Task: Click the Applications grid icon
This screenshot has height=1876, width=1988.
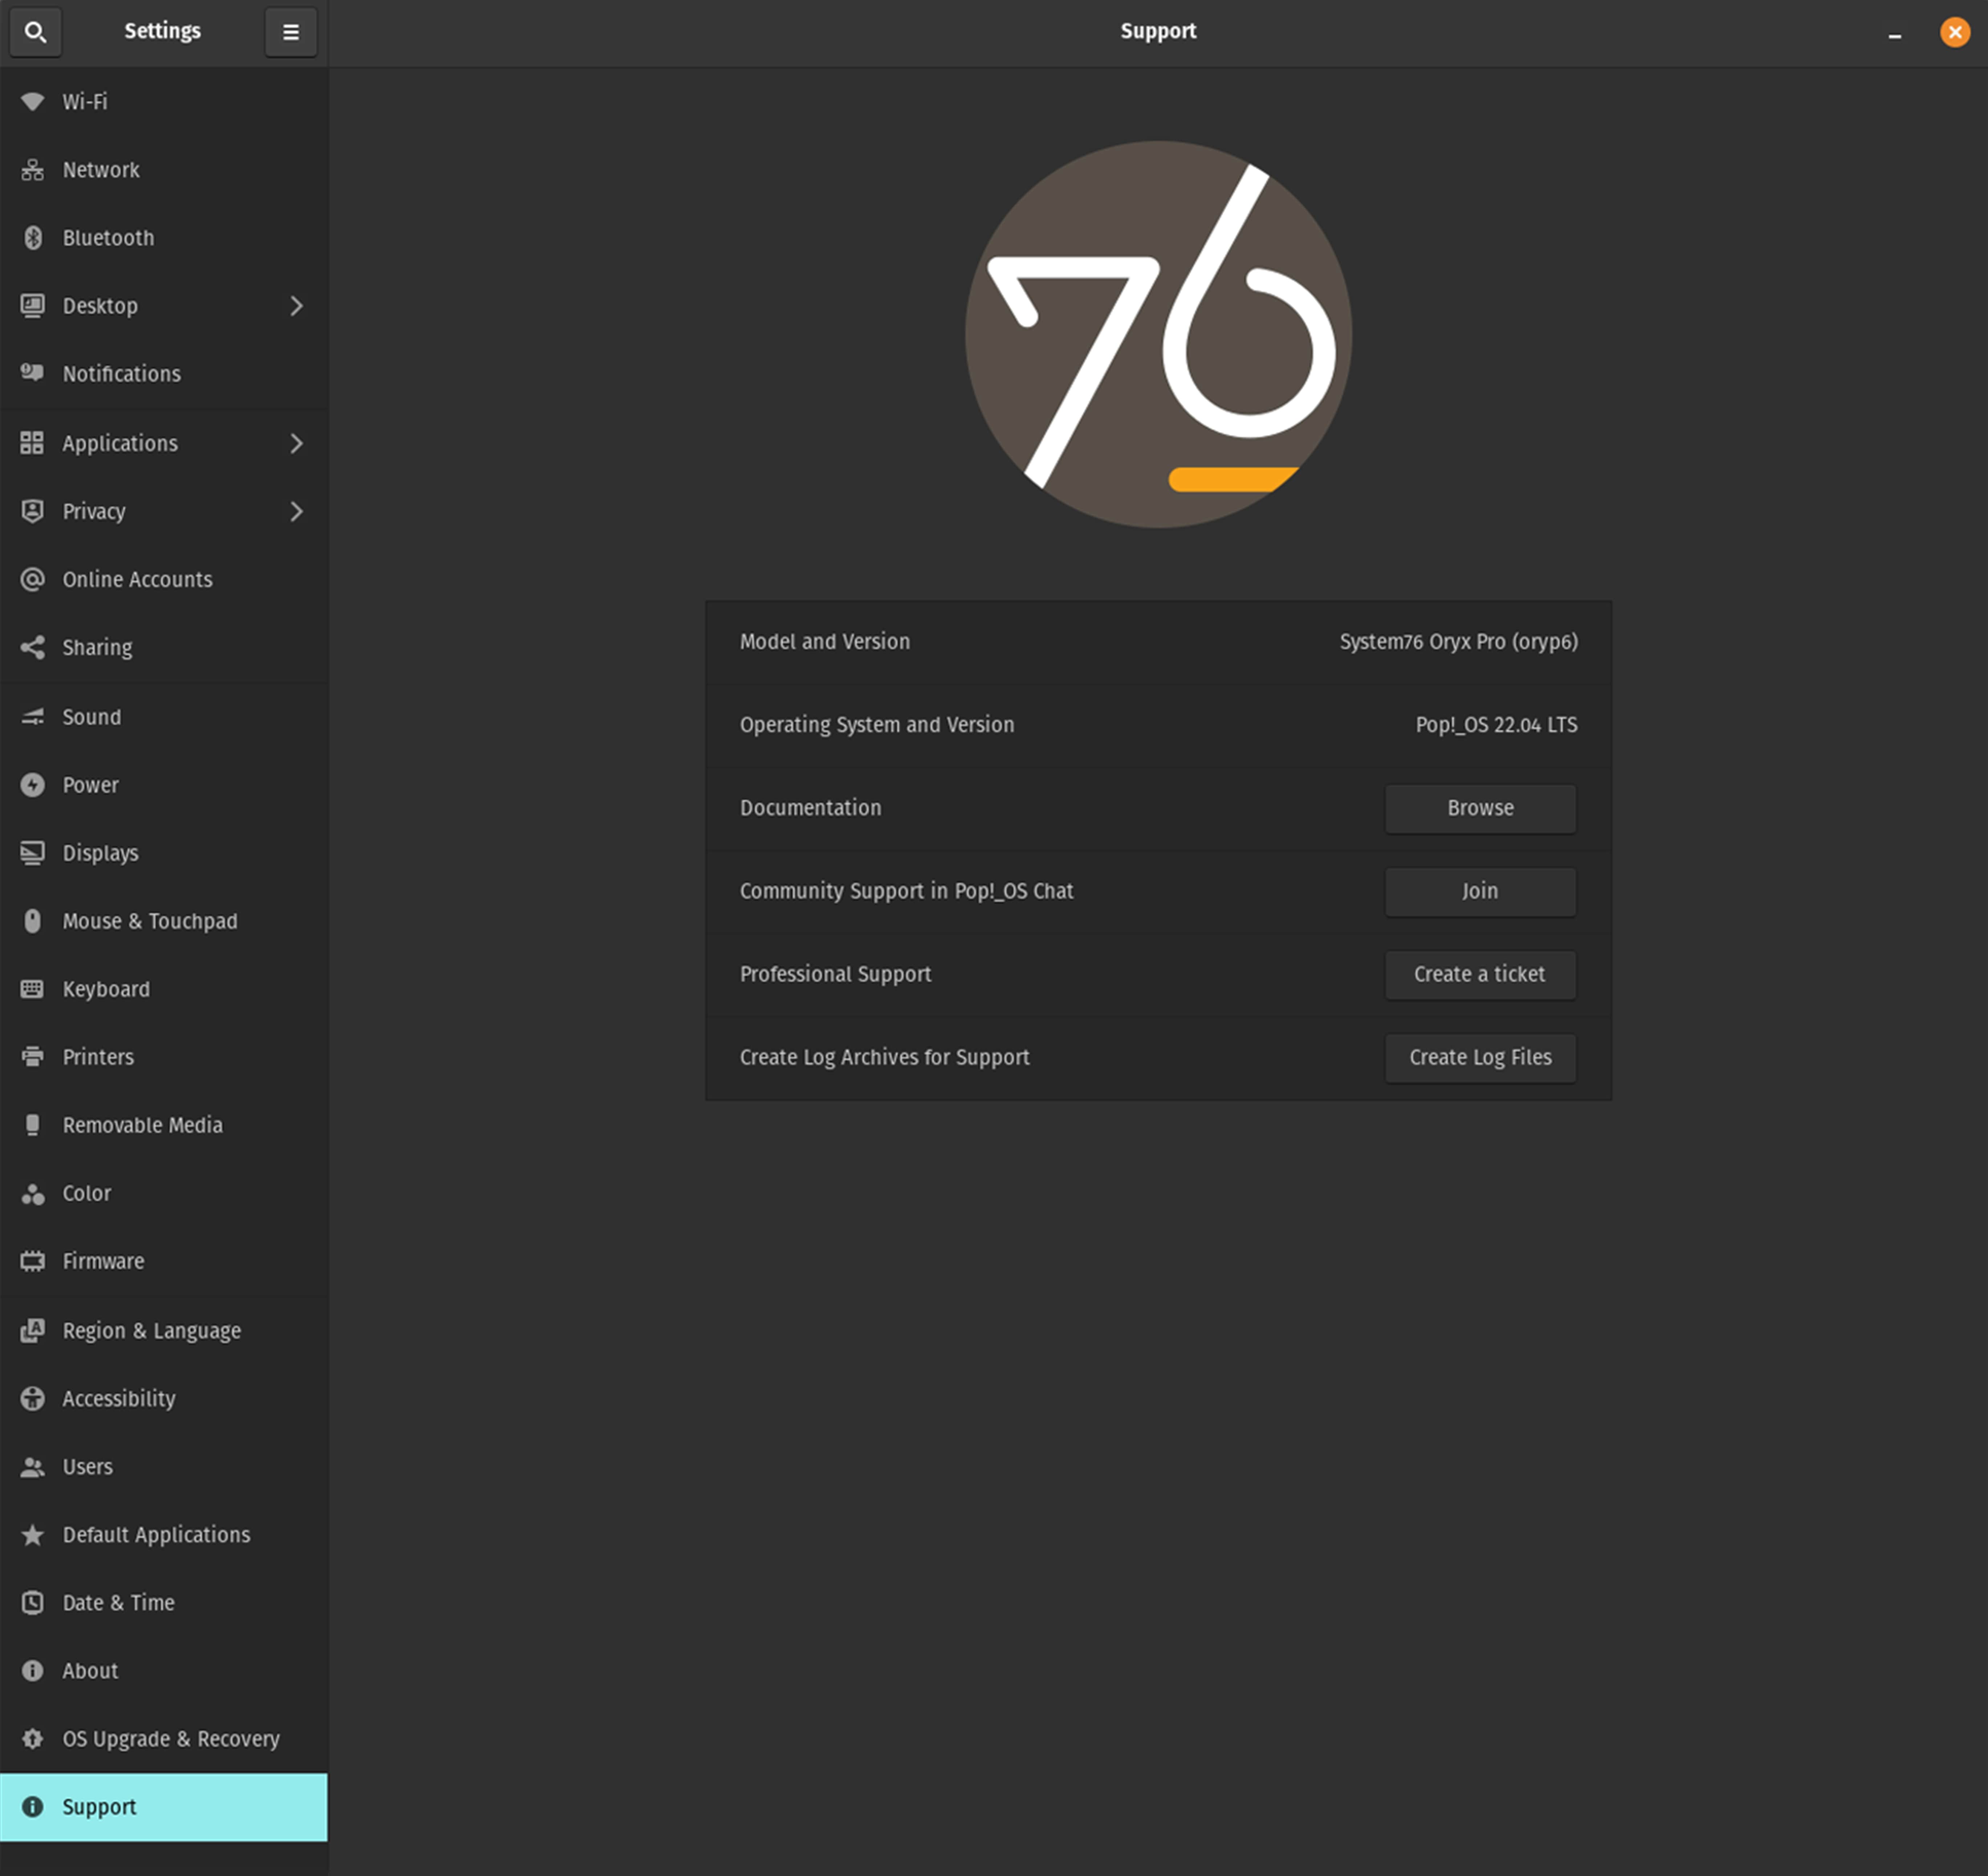Action: coord(32,443)
